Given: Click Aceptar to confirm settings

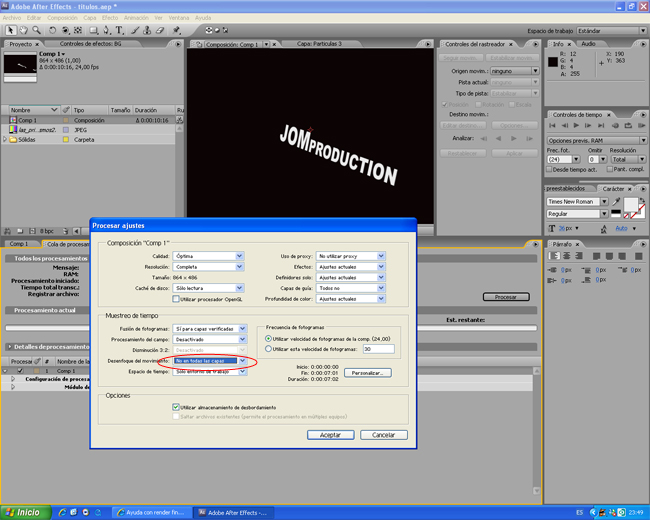Looking at the screenshot, I should [330, 435].
